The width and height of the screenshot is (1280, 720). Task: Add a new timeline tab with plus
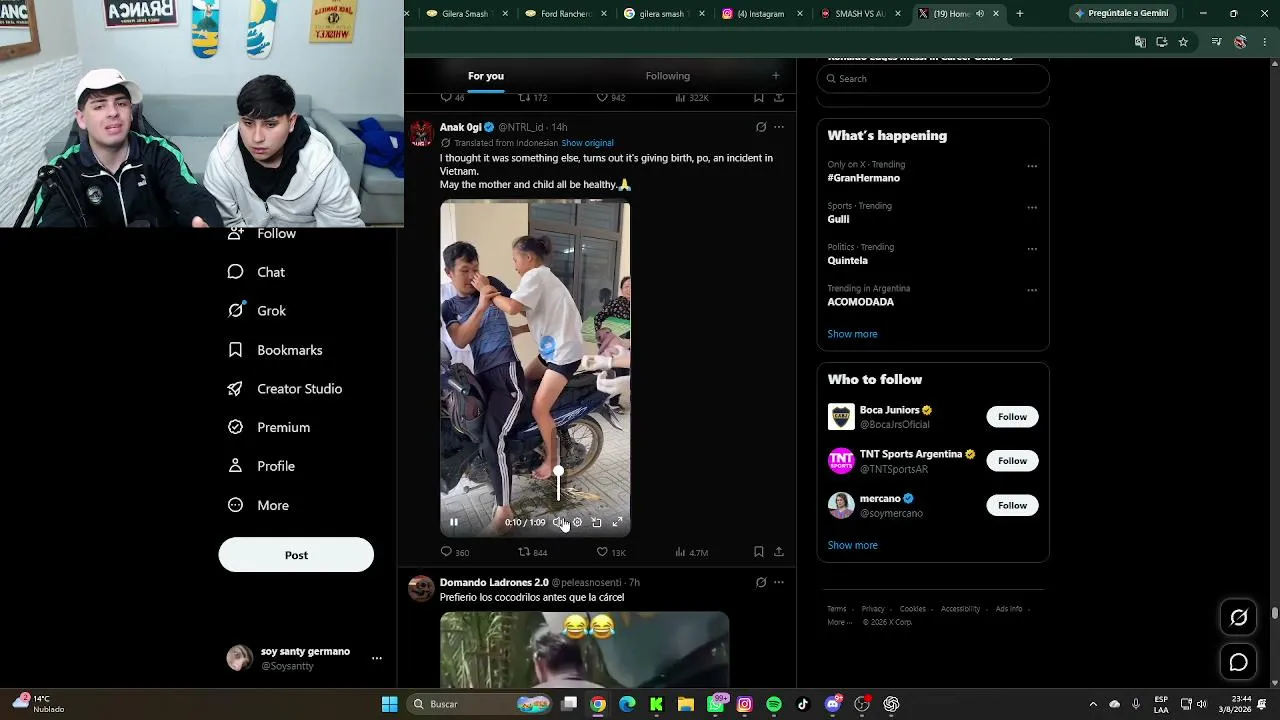point(775,76)
